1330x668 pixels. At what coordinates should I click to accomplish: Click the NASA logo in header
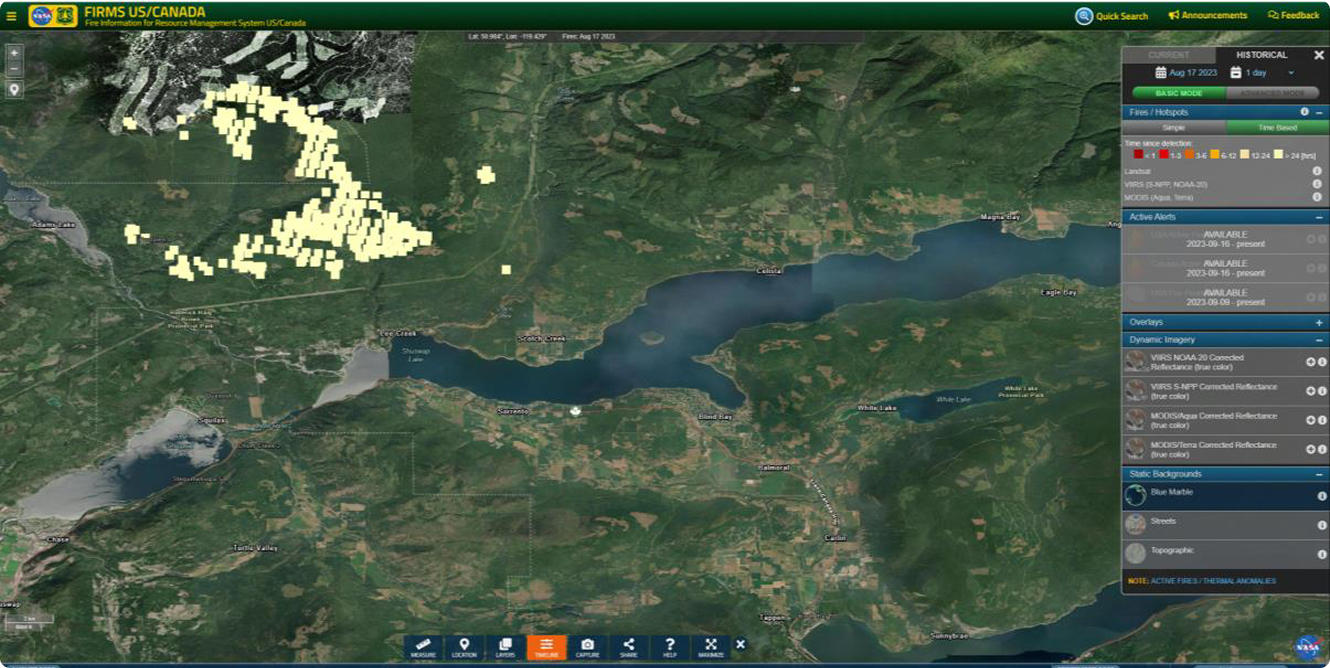tap(42, 16)
